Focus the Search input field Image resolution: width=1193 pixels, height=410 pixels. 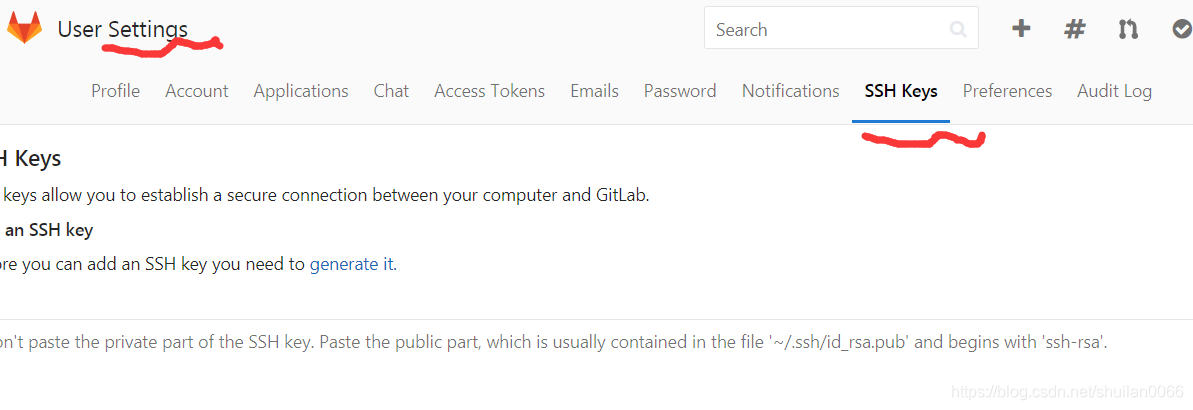[841, 27]
